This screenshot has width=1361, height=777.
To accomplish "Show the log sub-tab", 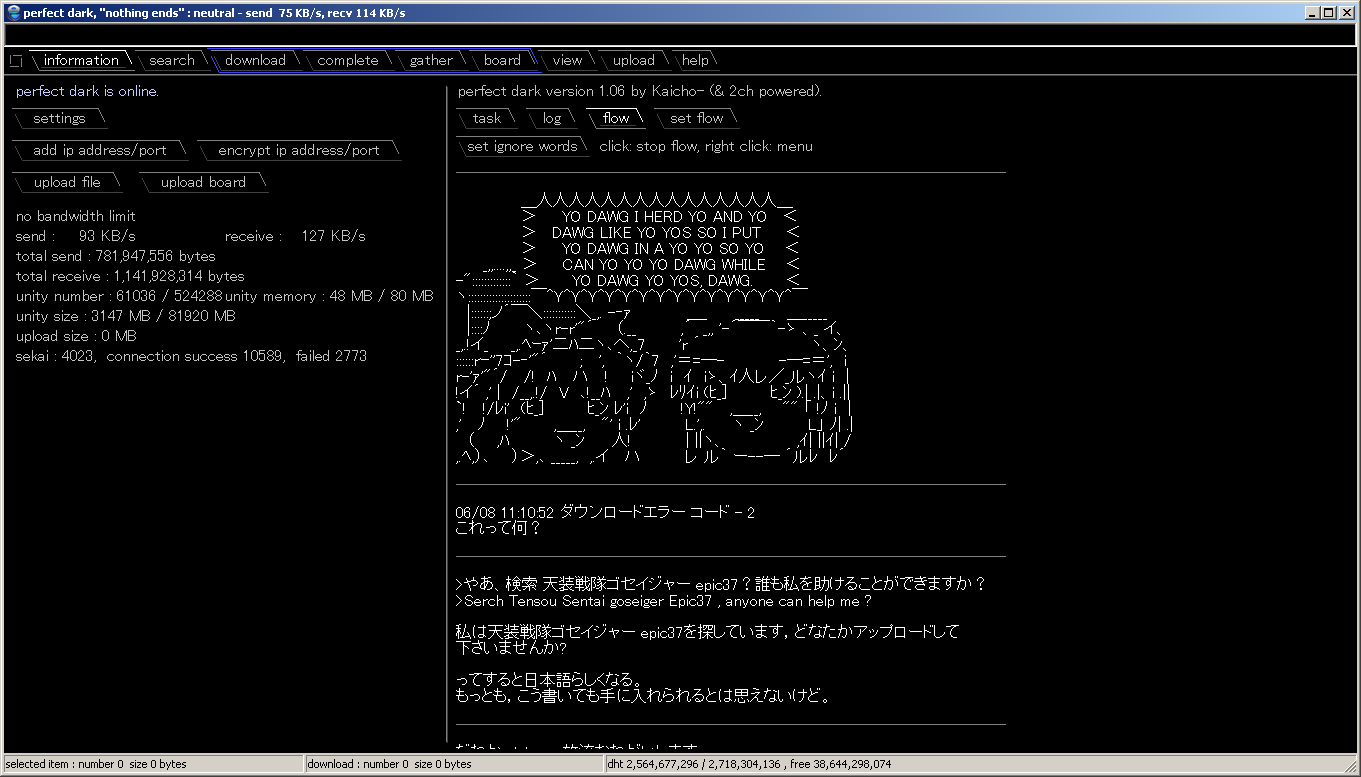I will 552,118.
